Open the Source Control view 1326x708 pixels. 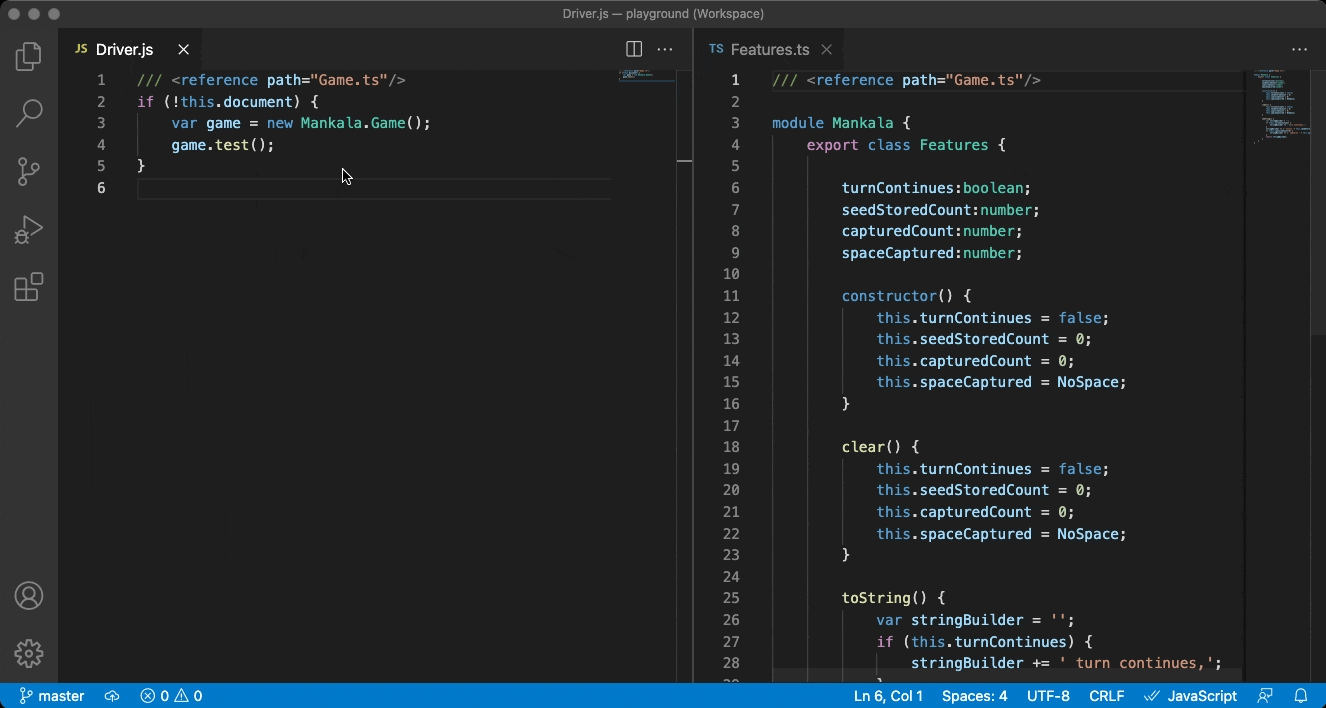[29, 172]
